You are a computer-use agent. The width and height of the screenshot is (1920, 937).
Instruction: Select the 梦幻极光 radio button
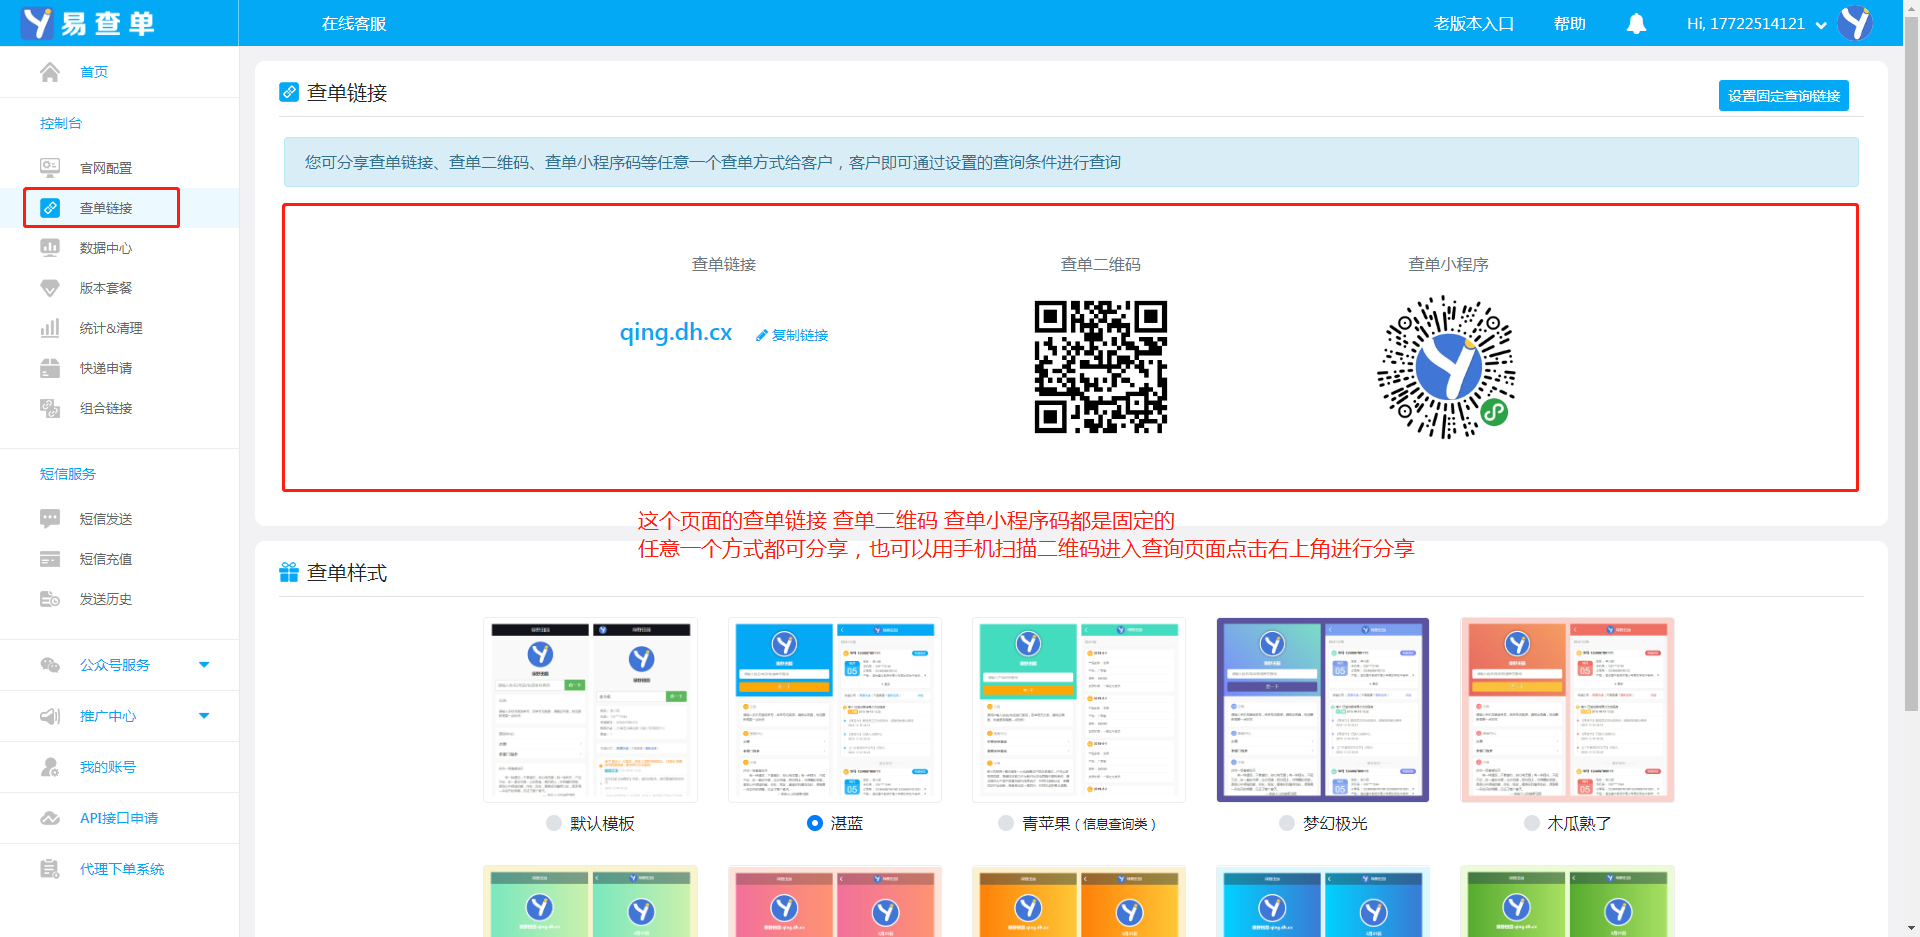(1287, 823)
